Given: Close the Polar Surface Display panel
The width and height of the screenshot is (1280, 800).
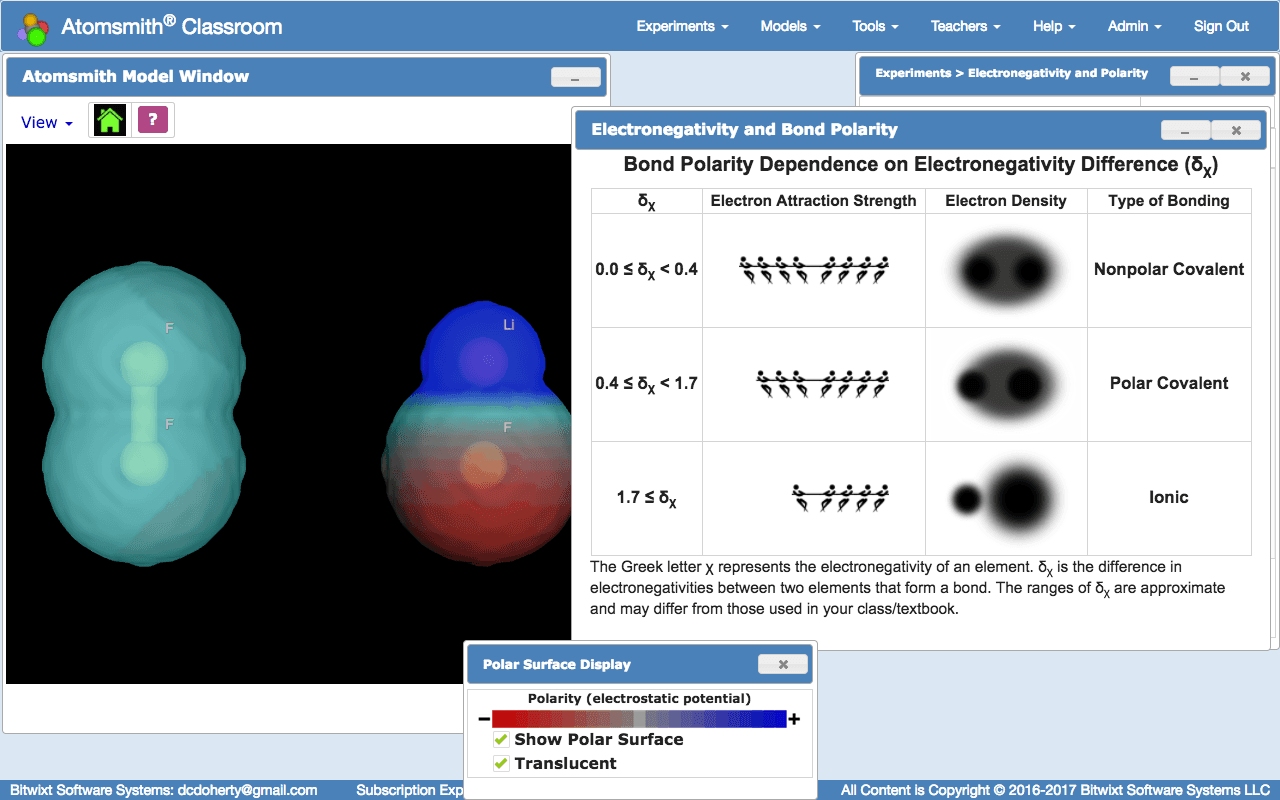Looking at the screenshot, I should pos(783,664).
